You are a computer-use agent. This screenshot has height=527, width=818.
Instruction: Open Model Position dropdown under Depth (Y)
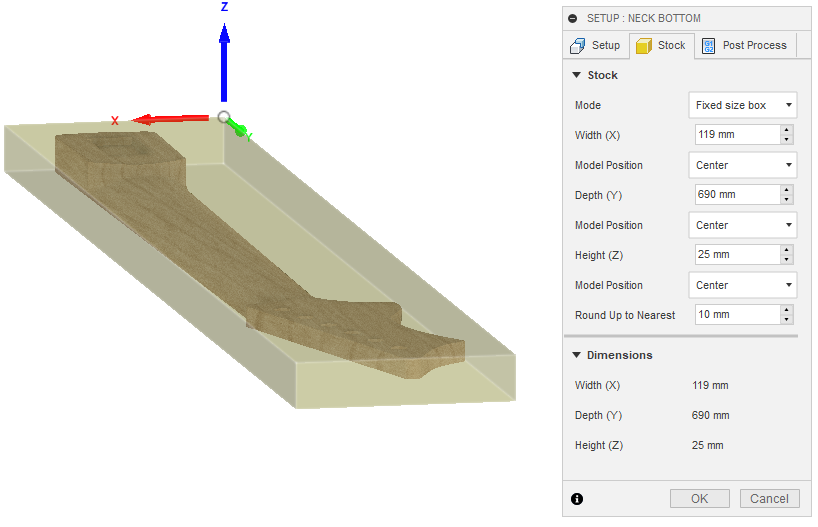742,225
